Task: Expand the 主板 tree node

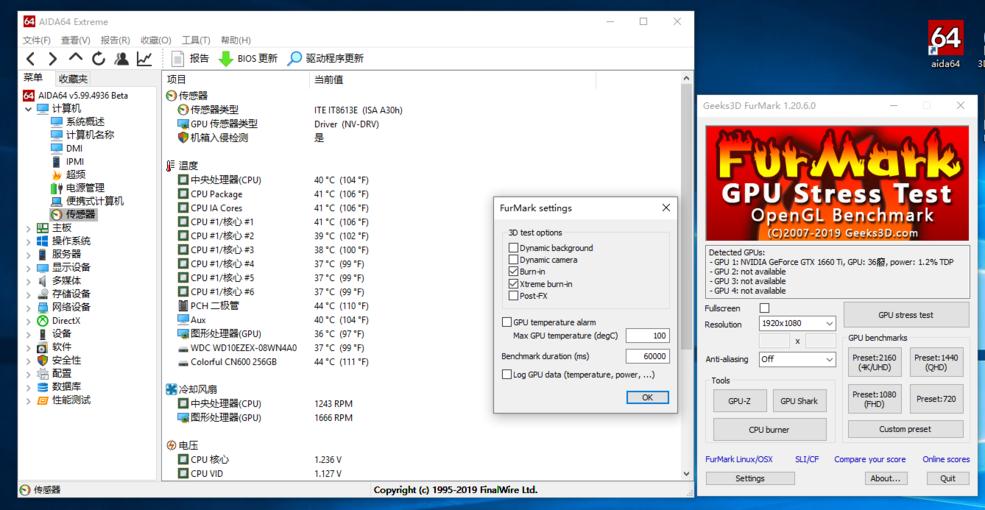Action: (28, 228)
